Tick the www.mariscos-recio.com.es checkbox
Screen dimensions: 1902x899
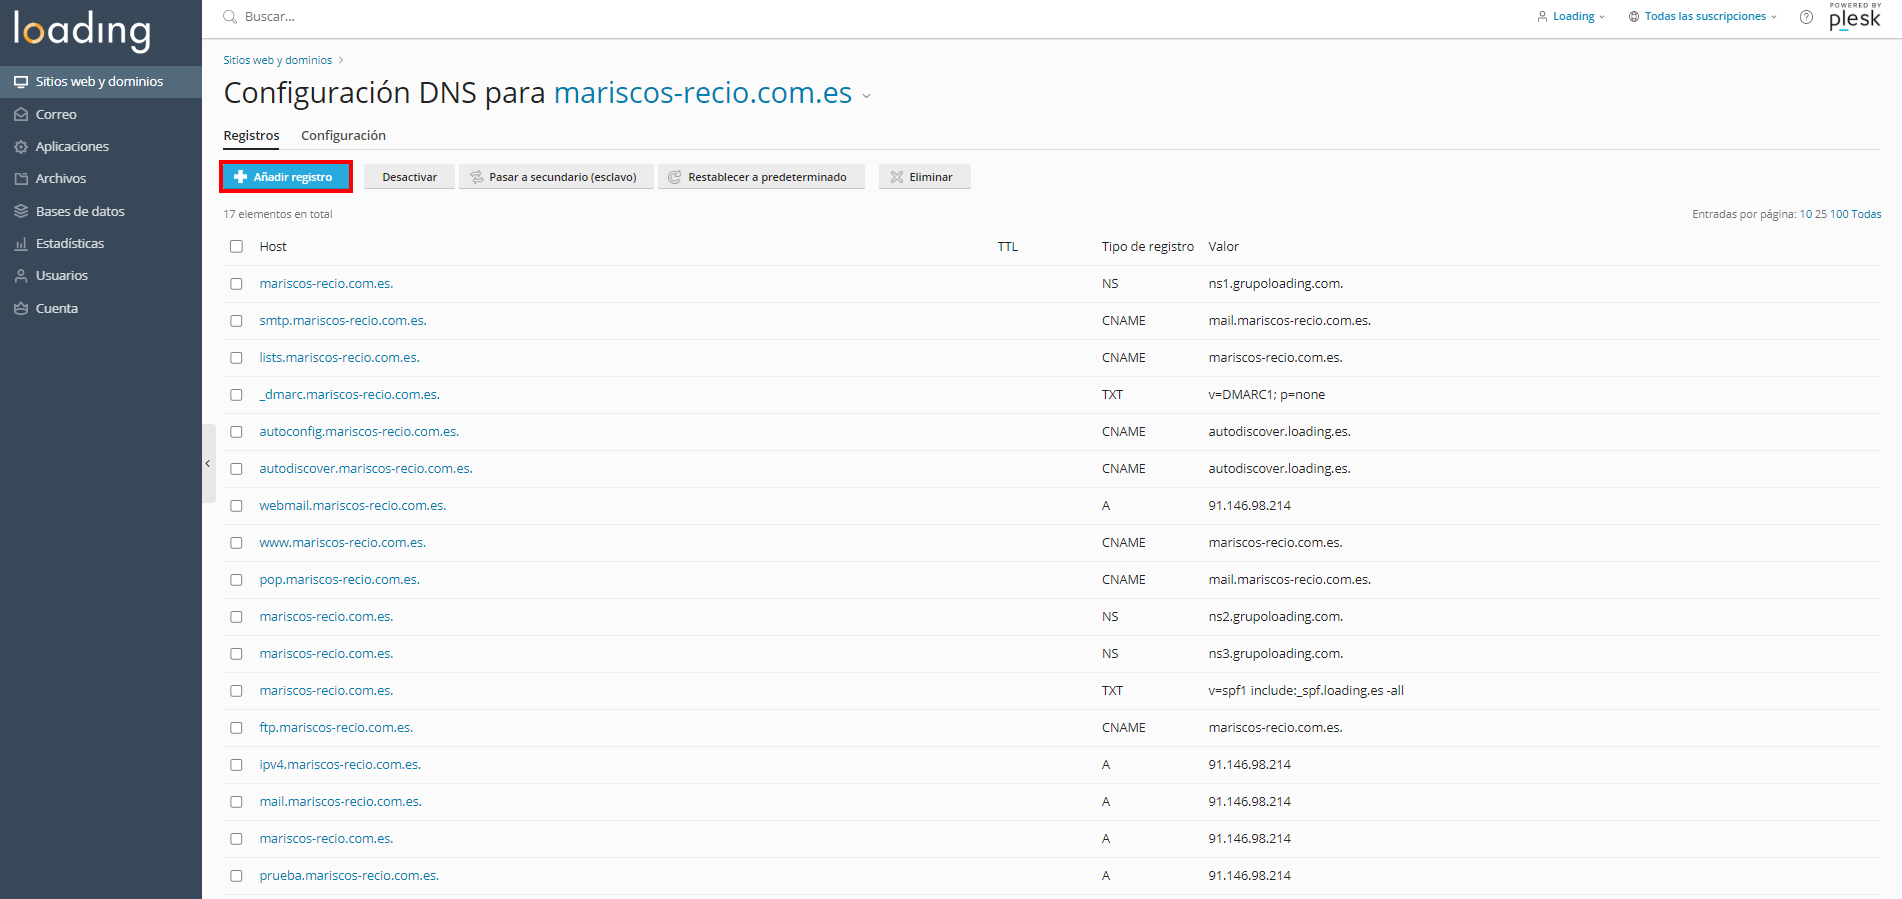pos(236,543)
